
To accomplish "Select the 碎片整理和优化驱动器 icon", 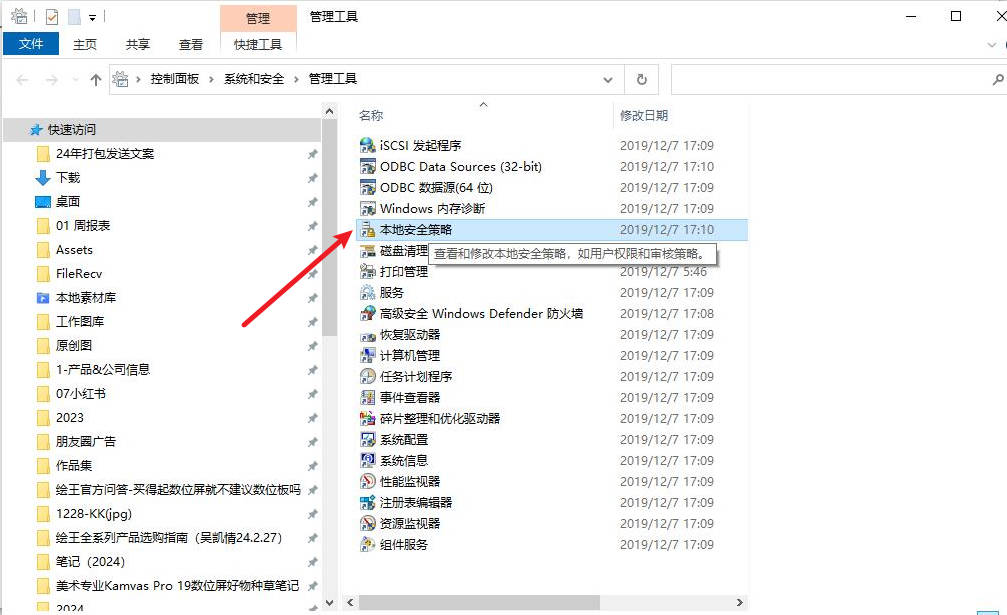I will [367, 419].
